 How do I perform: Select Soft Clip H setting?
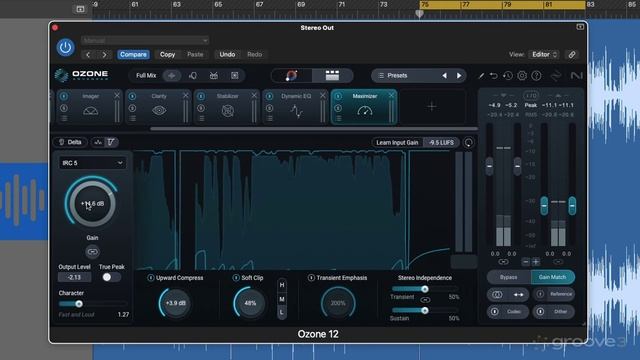click(x=282, y=285)
